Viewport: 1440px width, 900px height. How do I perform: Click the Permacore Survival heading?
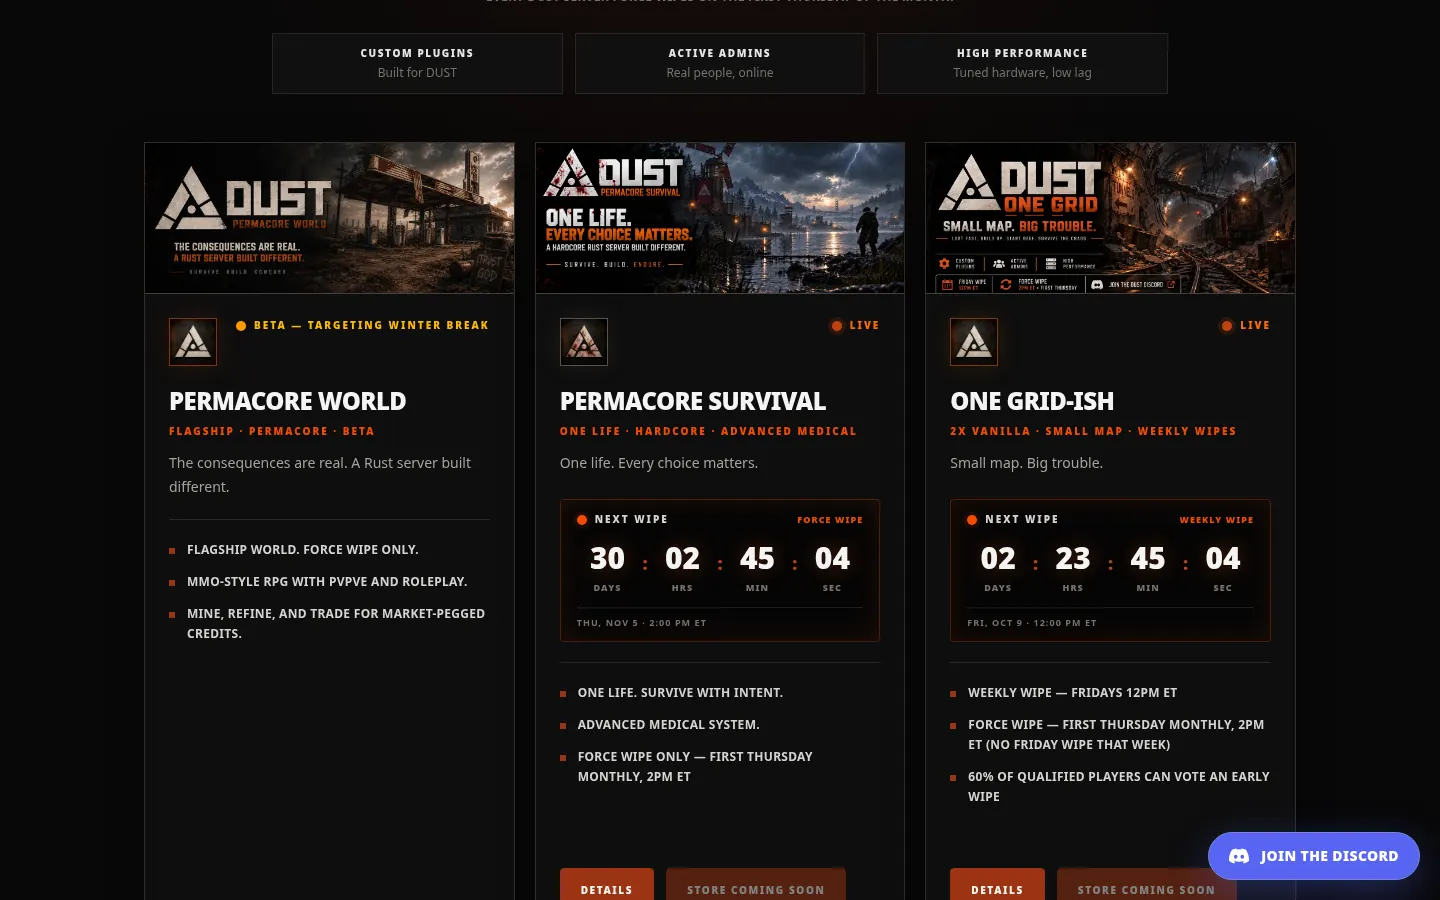tap(693, 401)
